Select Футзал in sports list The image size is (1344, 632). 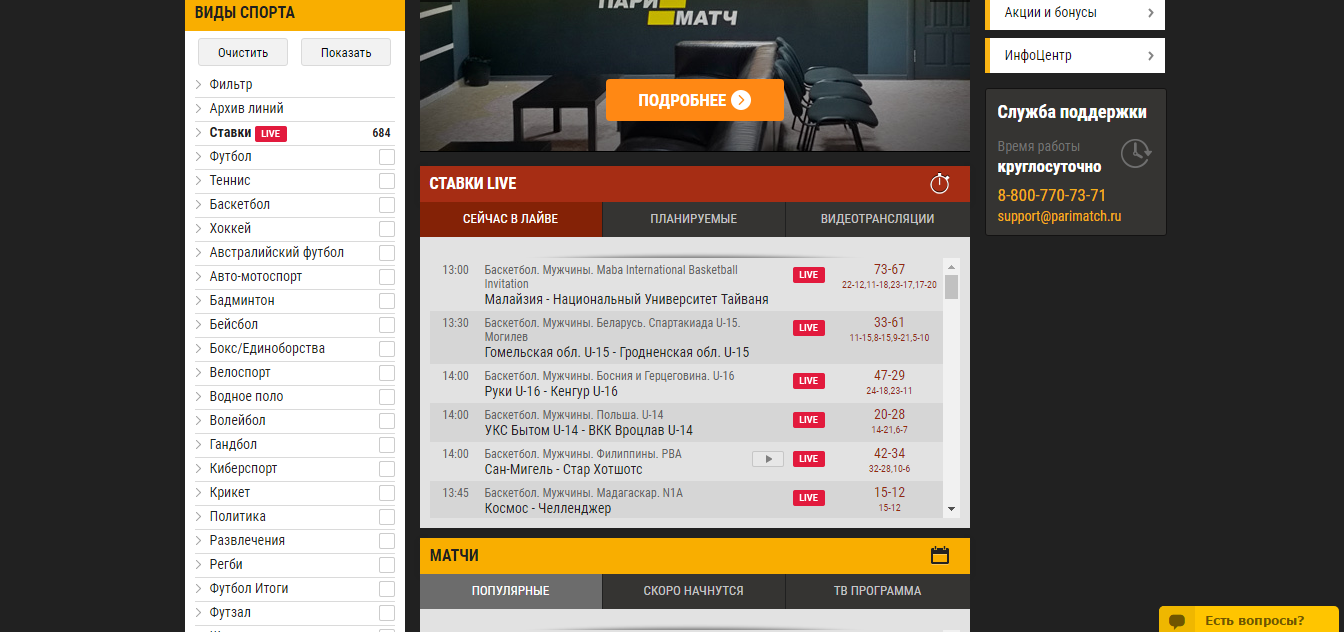[x=230, y=613]
